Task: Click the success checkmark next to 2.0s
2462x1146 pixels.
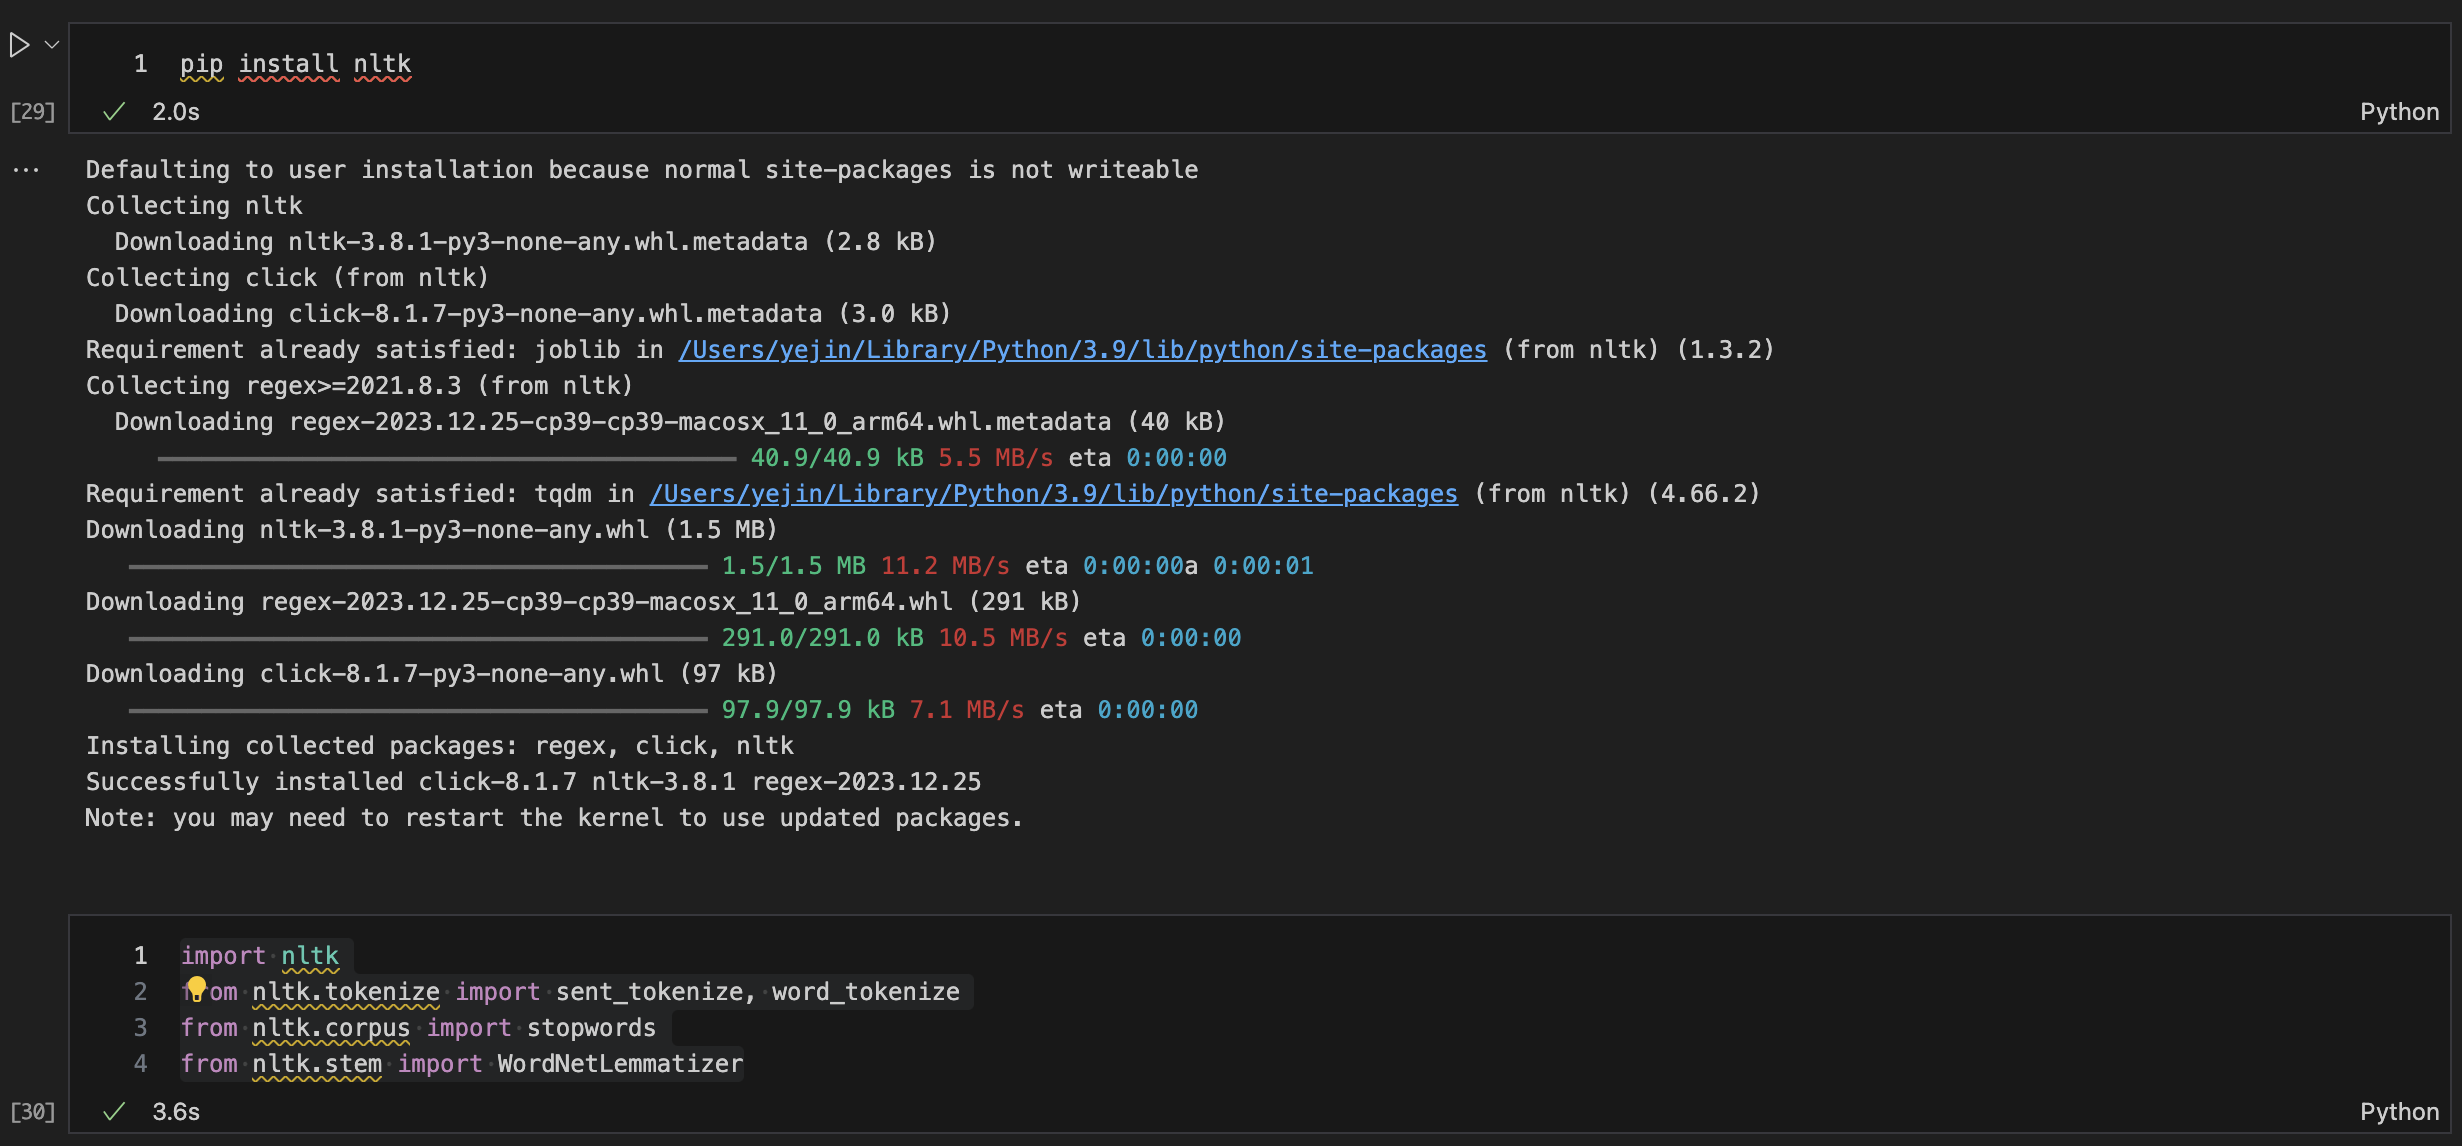Action: pyautogui.click(x=114, y=112)
